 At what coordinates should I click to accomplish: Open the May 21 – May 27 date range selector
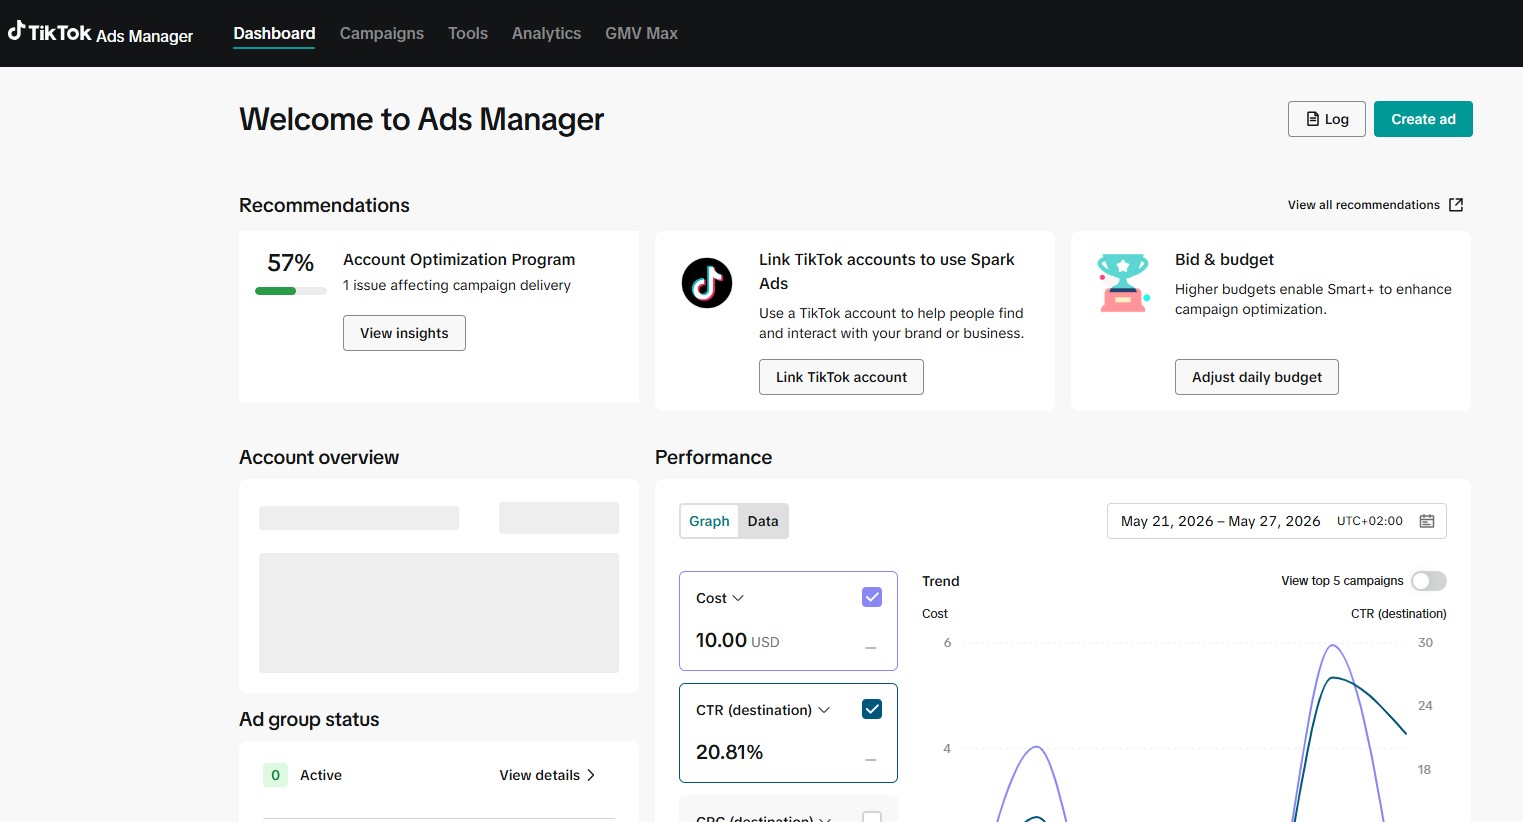(x=1276, y=521)
